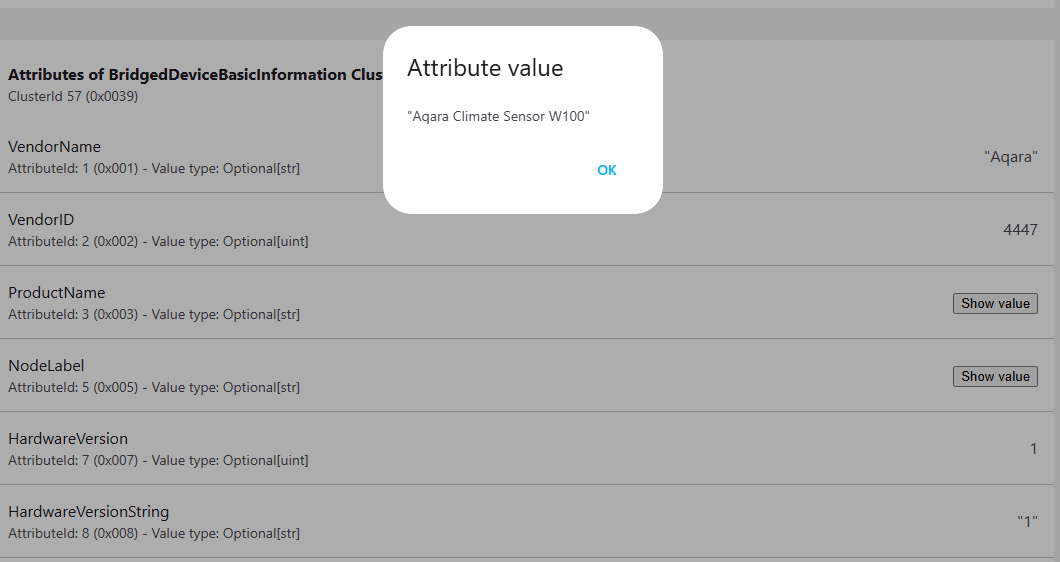Click the "Aqara Climate Sensor W100" dialog text
The width and height of the screenshot is (1060, 562).
[x=498, y=117]
